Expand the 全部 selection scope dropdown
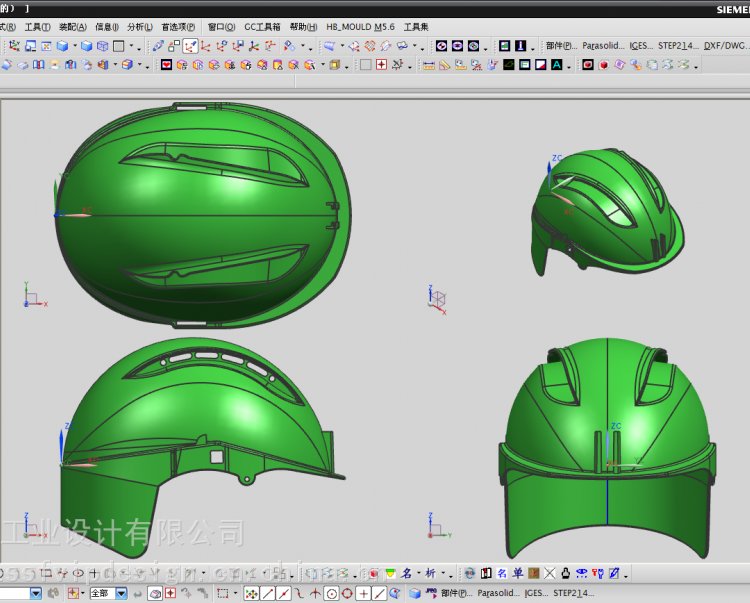This screenshot has height=603, width=750. coord(122,593)
